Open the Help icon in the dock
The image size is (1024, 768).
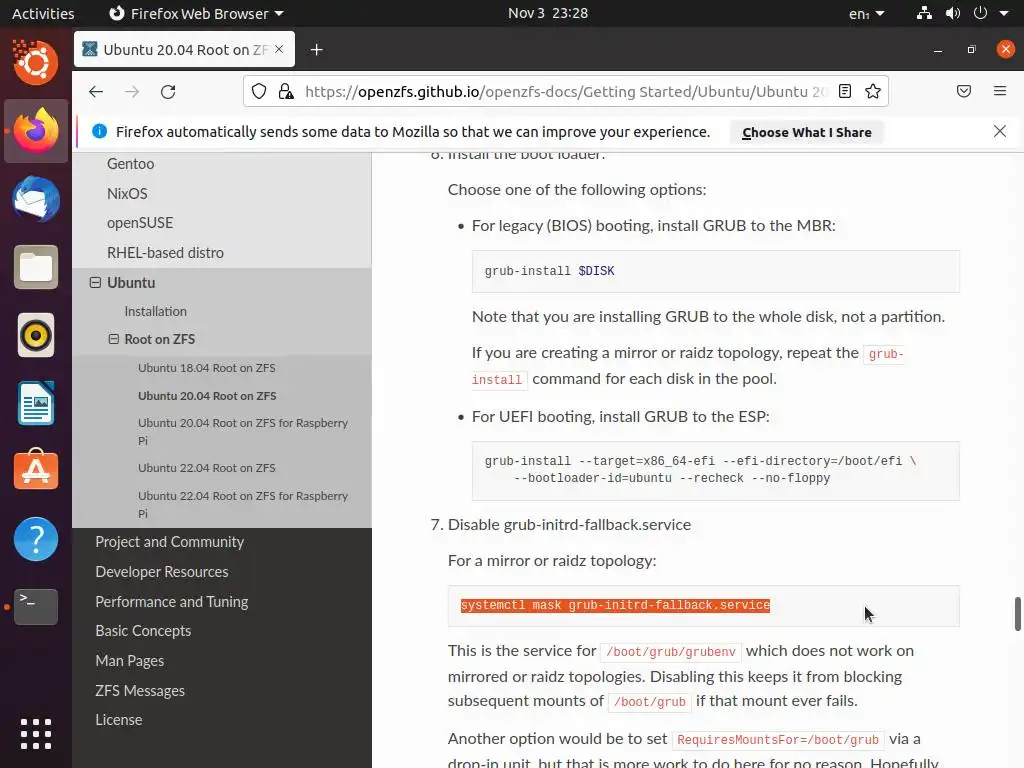click(36, 539)
